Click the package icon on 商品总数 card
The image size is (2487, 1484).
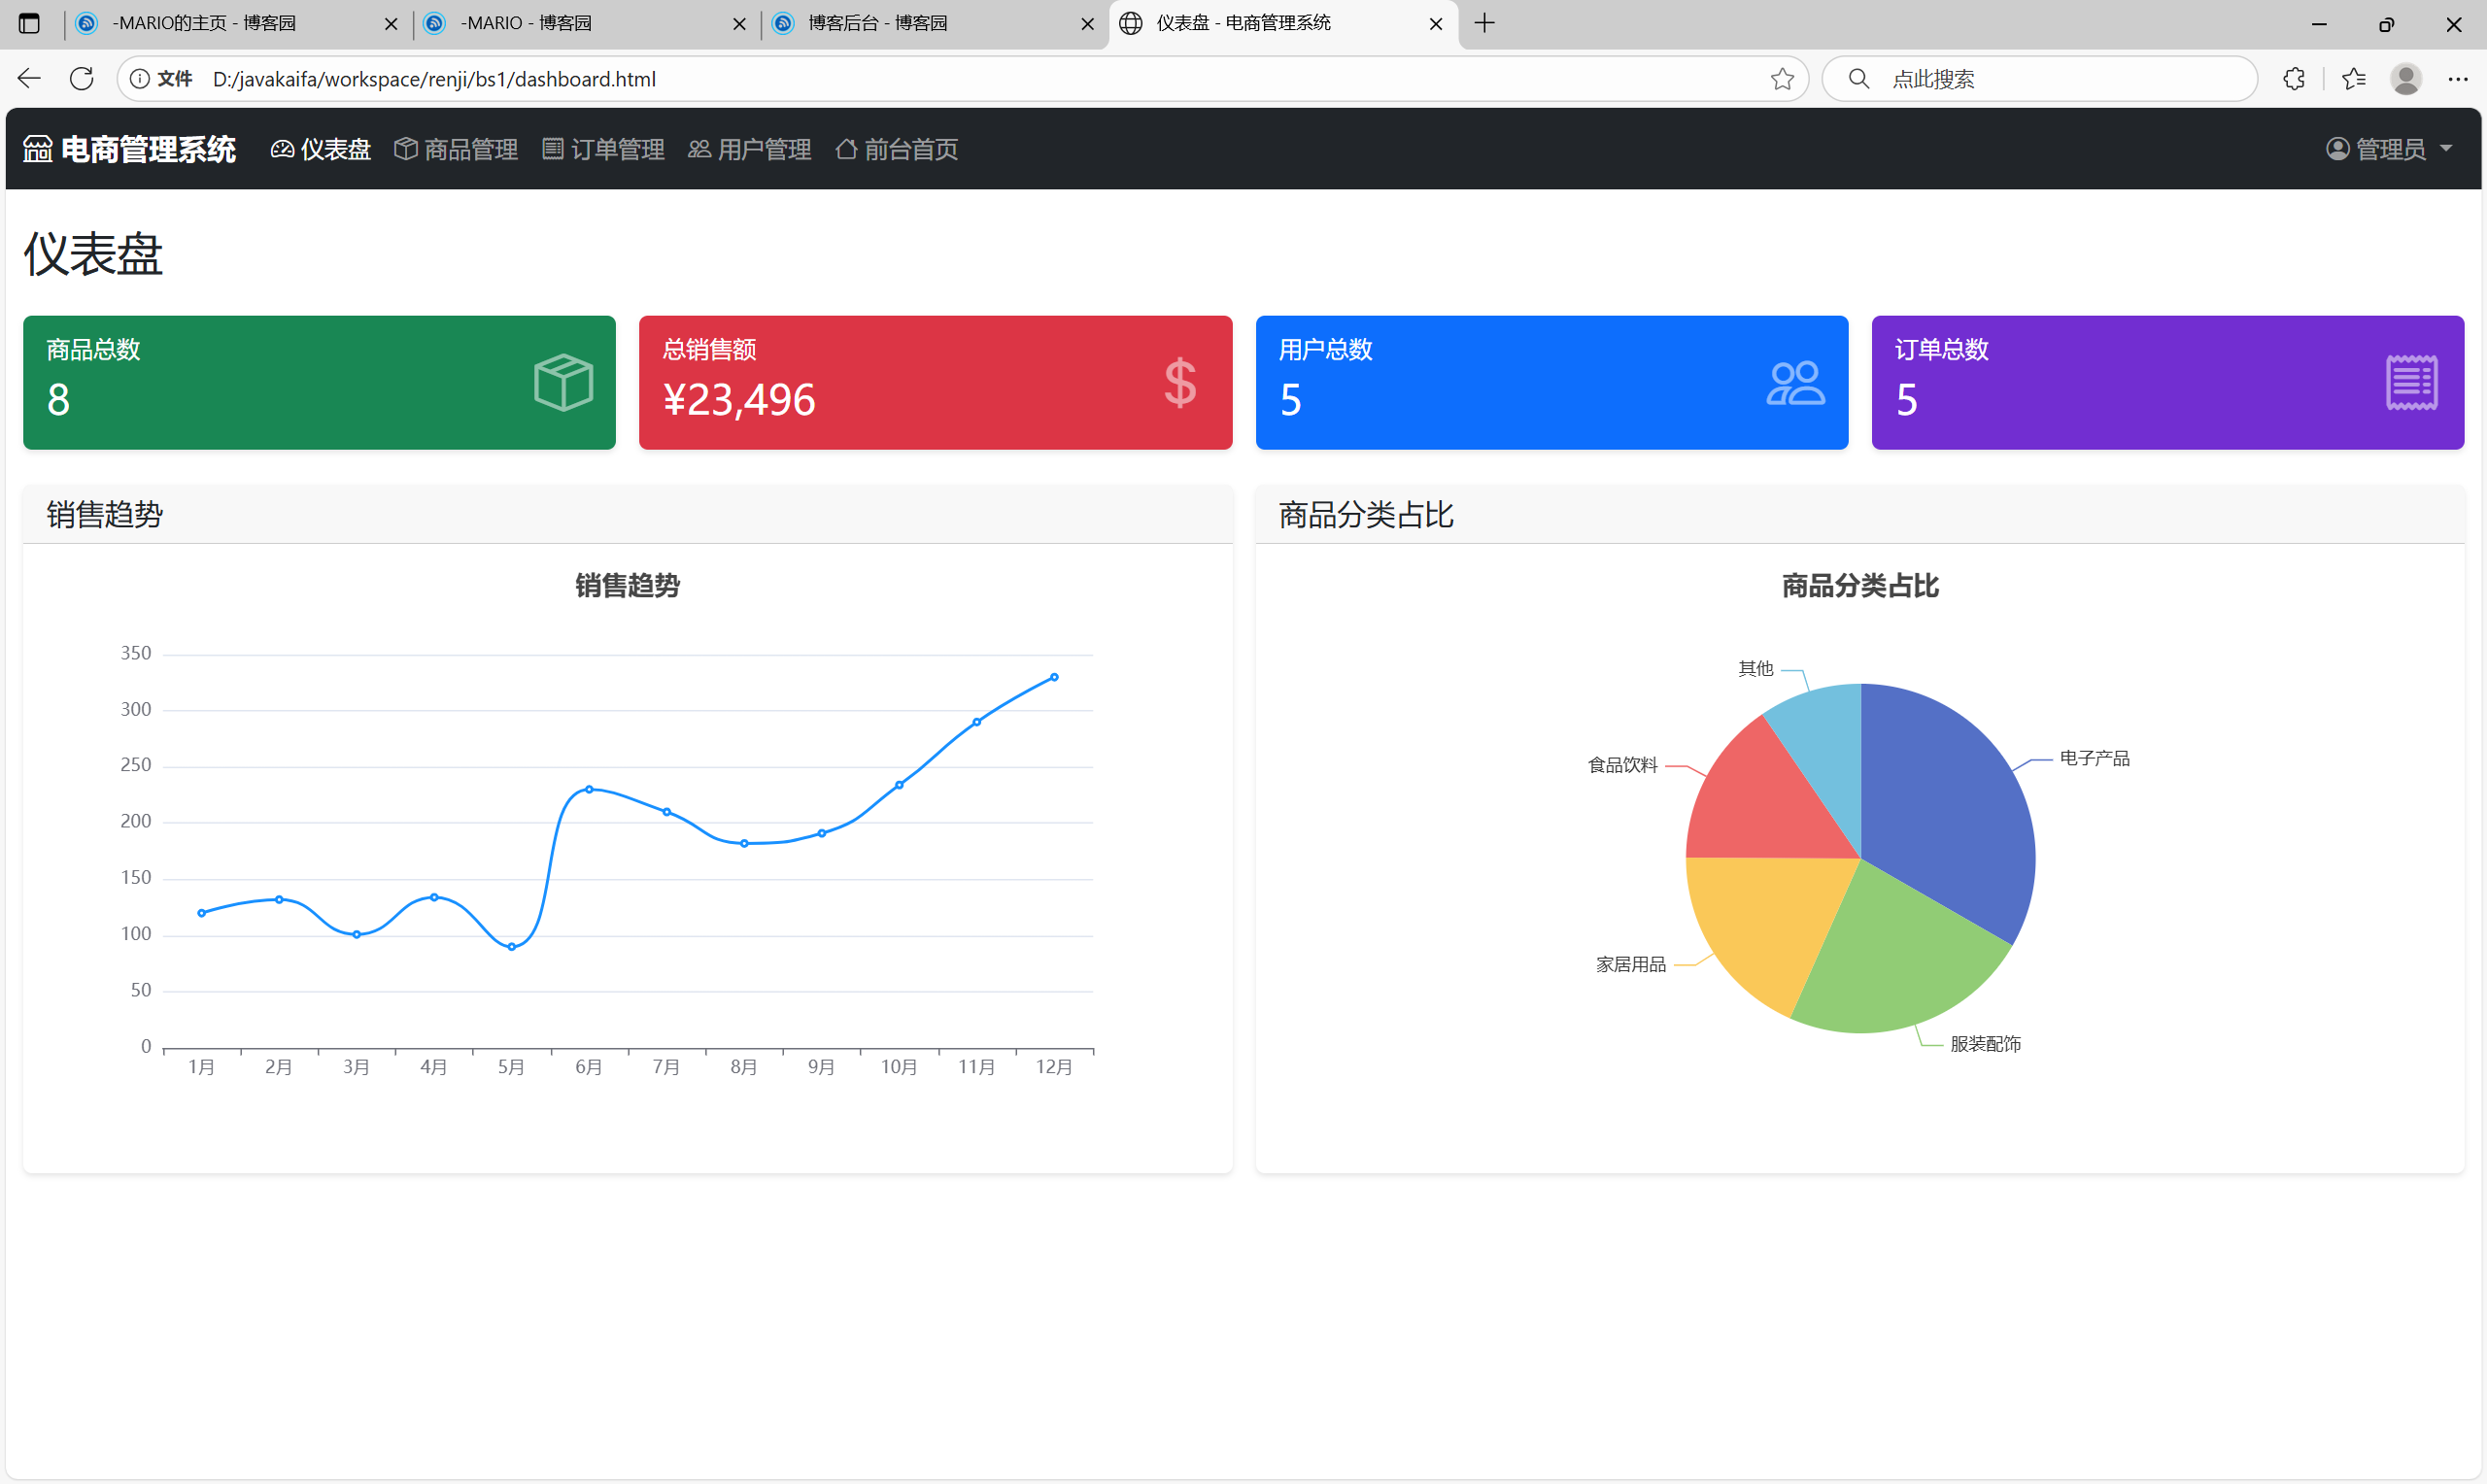[563, 382]
